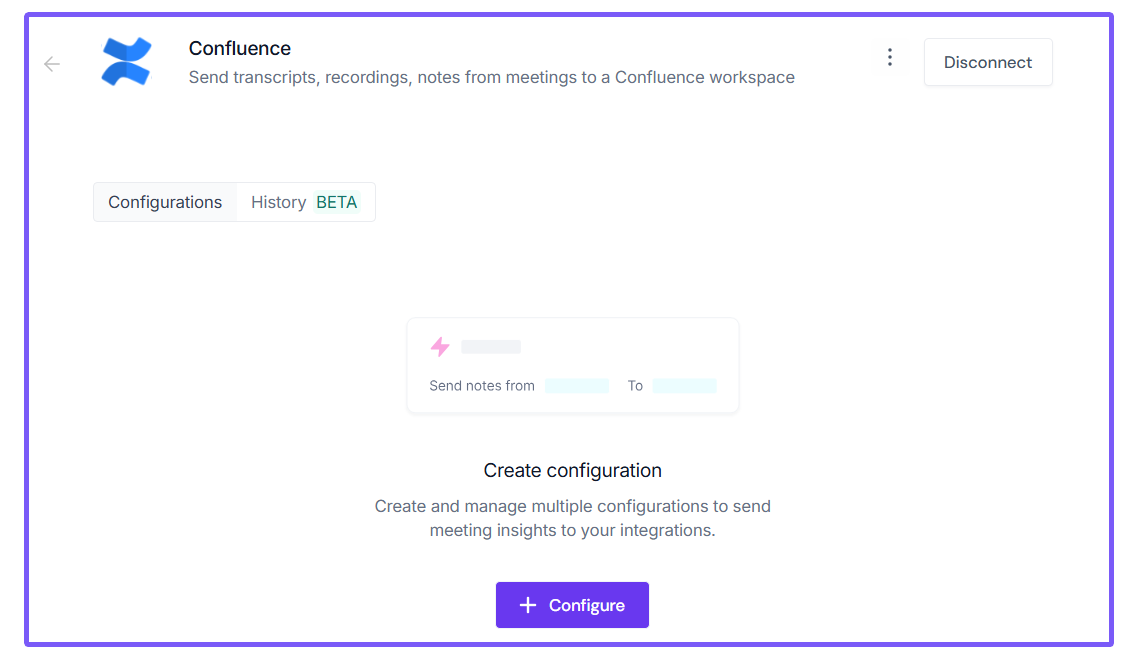
Task: Select the Confluence title text
Action: click(x=240, y=48)
